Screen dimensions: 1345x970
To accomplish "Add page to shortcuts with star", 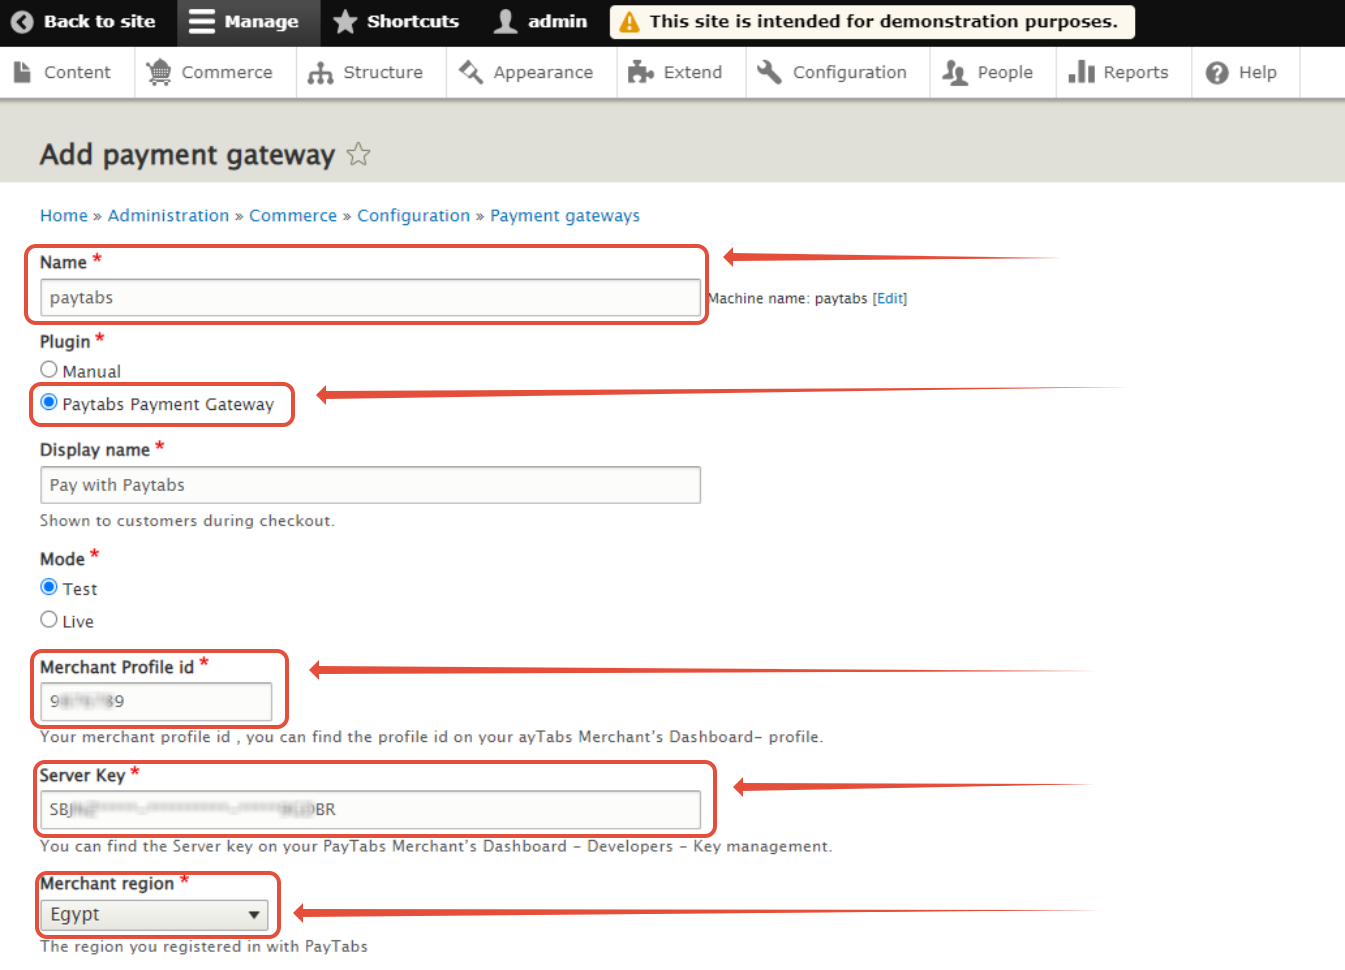I will [x=358, y=154].
